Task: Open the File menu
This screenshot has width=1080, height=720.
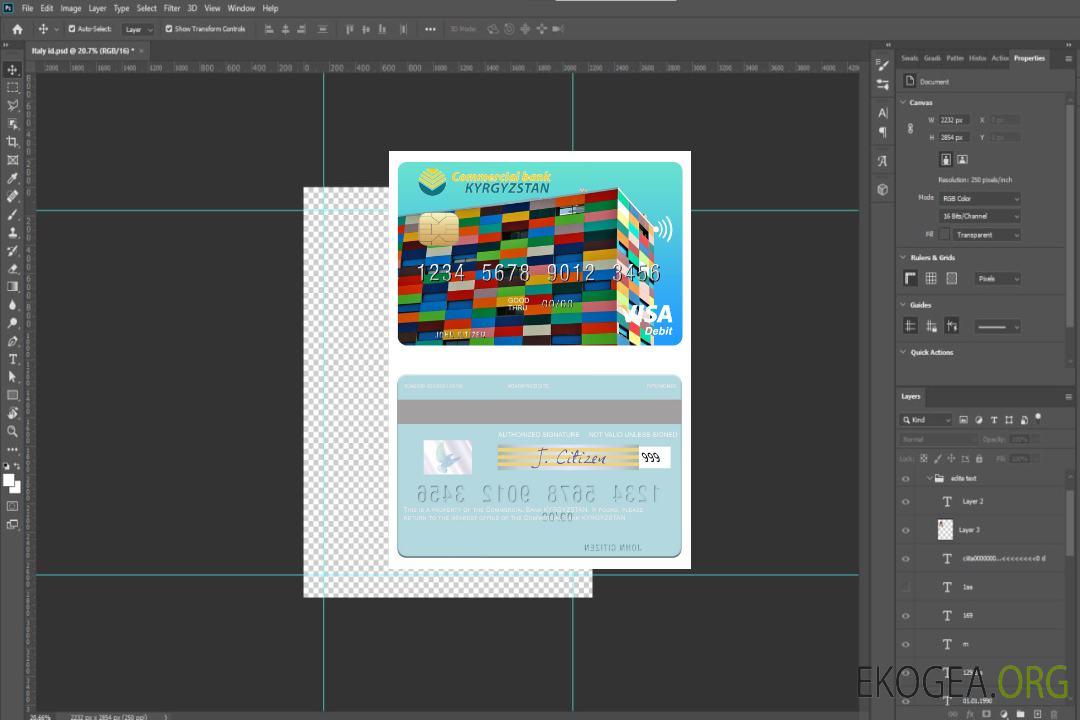Action: (x=28, y=8)
